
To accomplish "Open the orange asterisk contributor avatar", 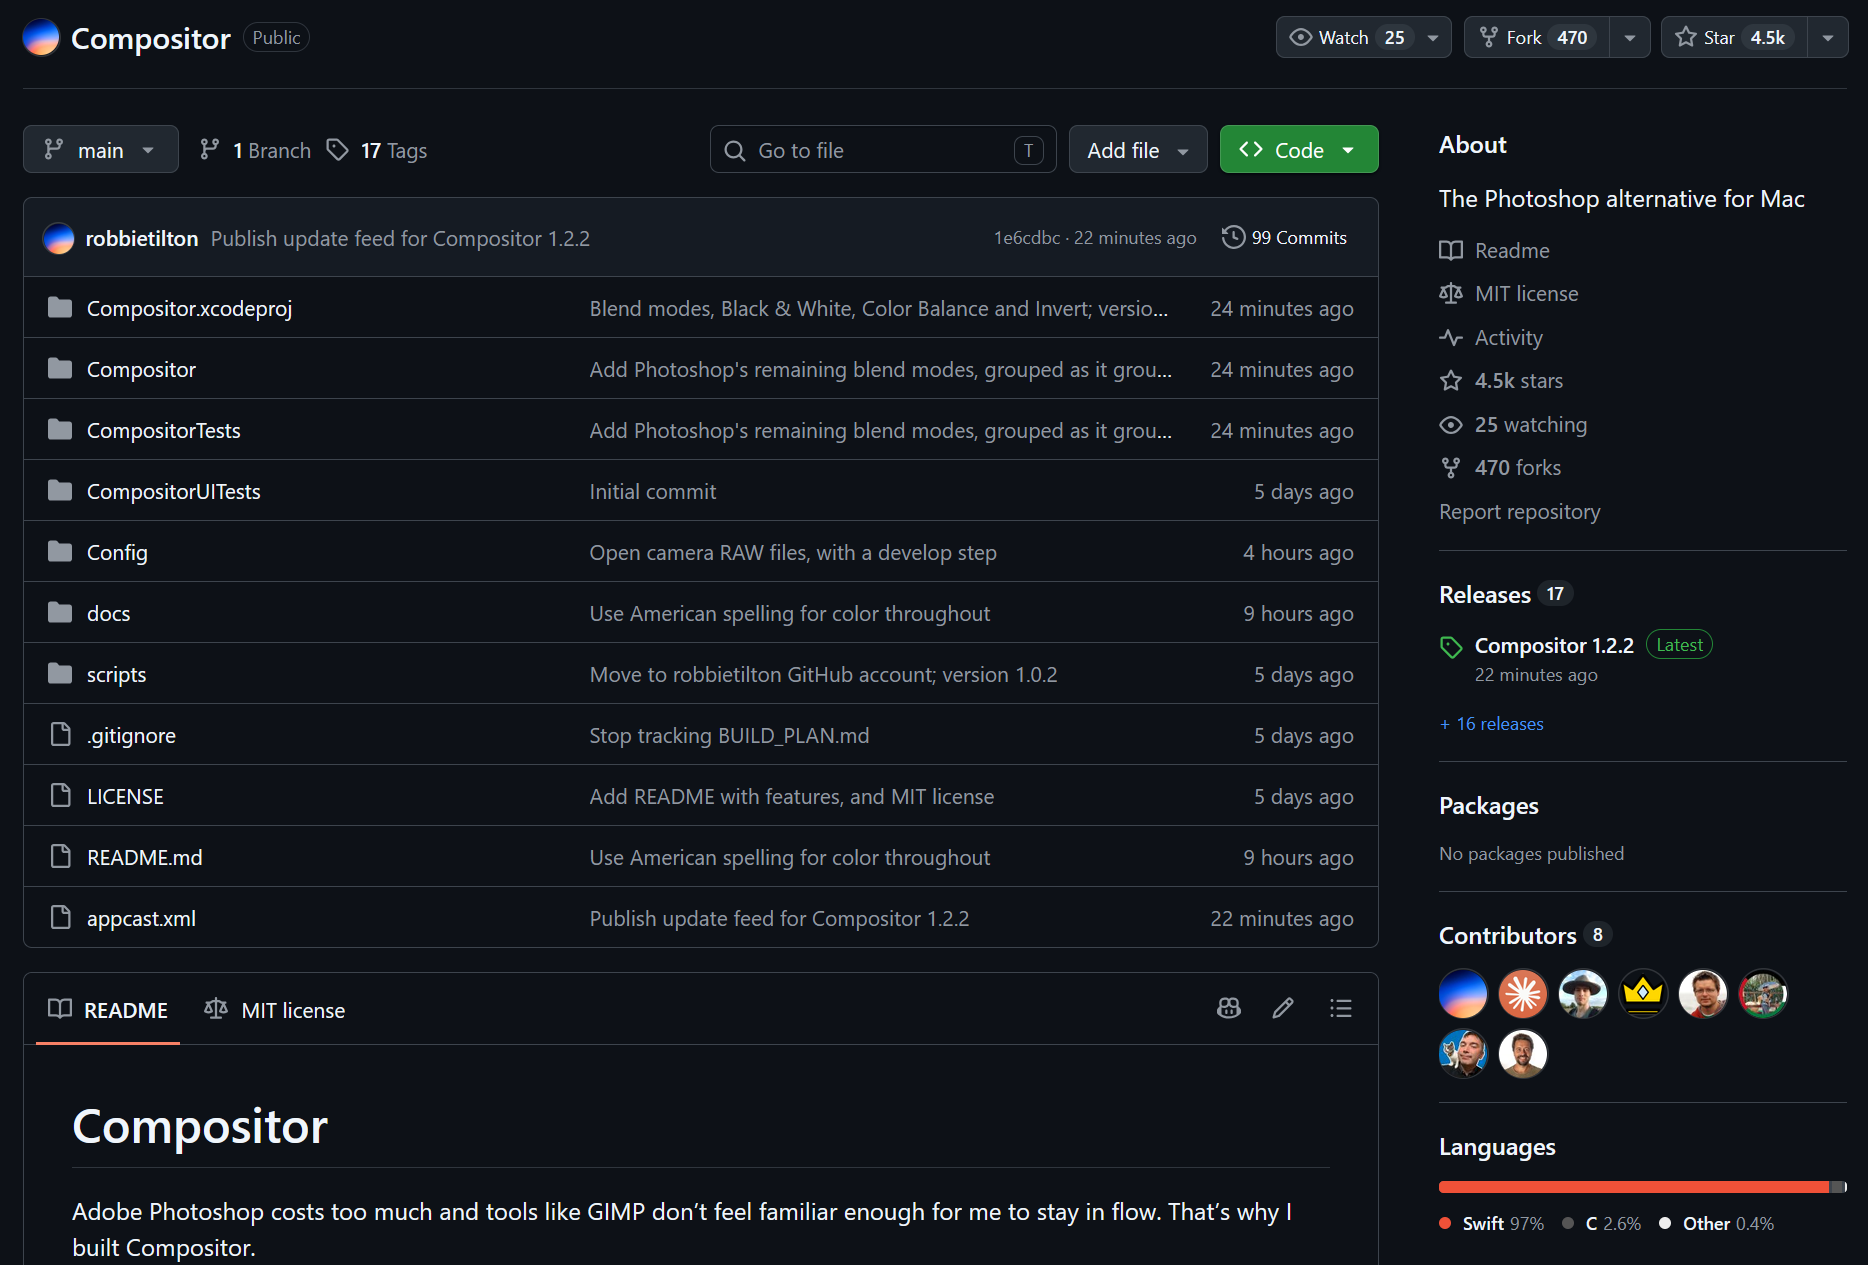I will [x=1523, y=994].
